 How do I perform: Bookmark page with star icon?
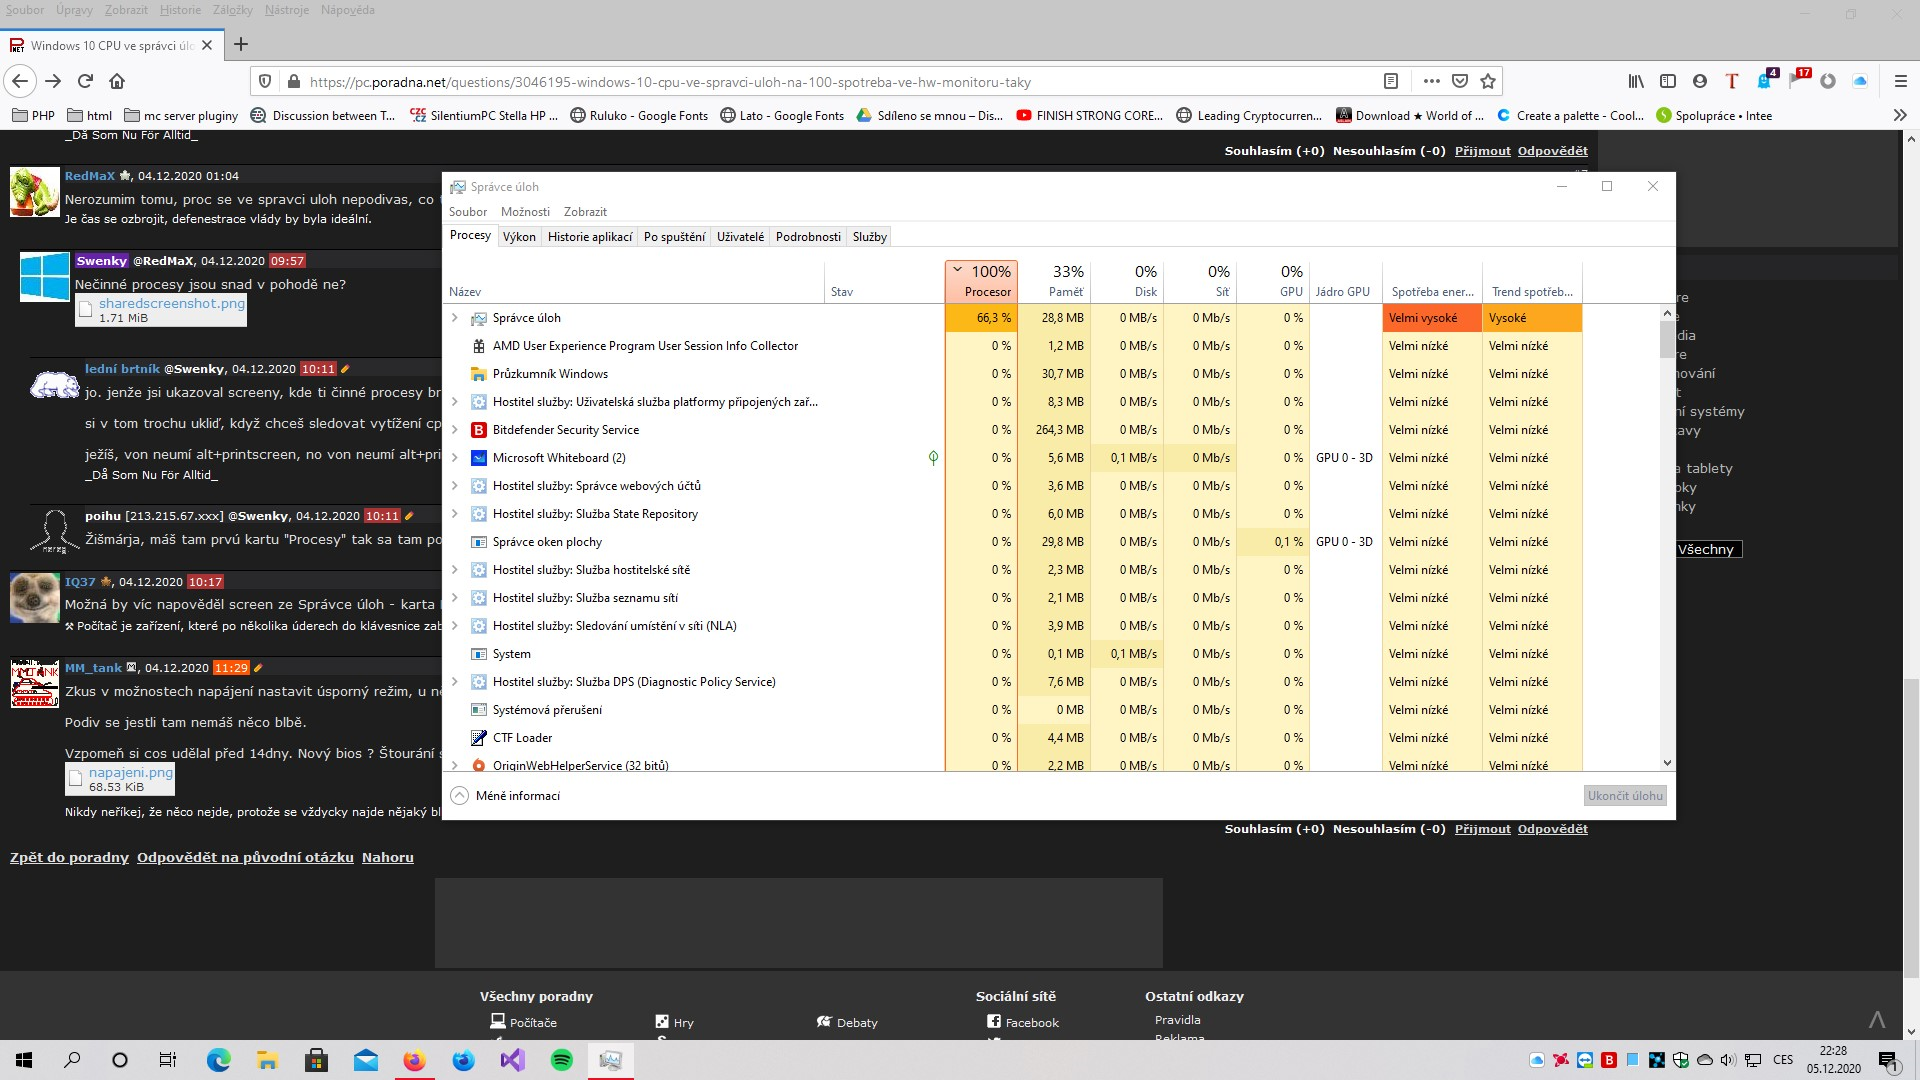click(x=1488, y=82)
